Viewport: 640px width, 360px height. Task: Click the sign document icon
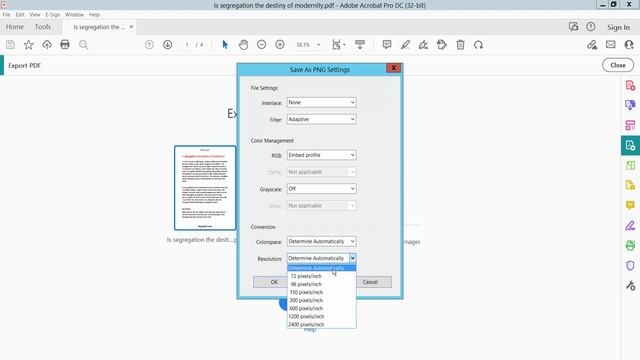(x=423, y=44)
